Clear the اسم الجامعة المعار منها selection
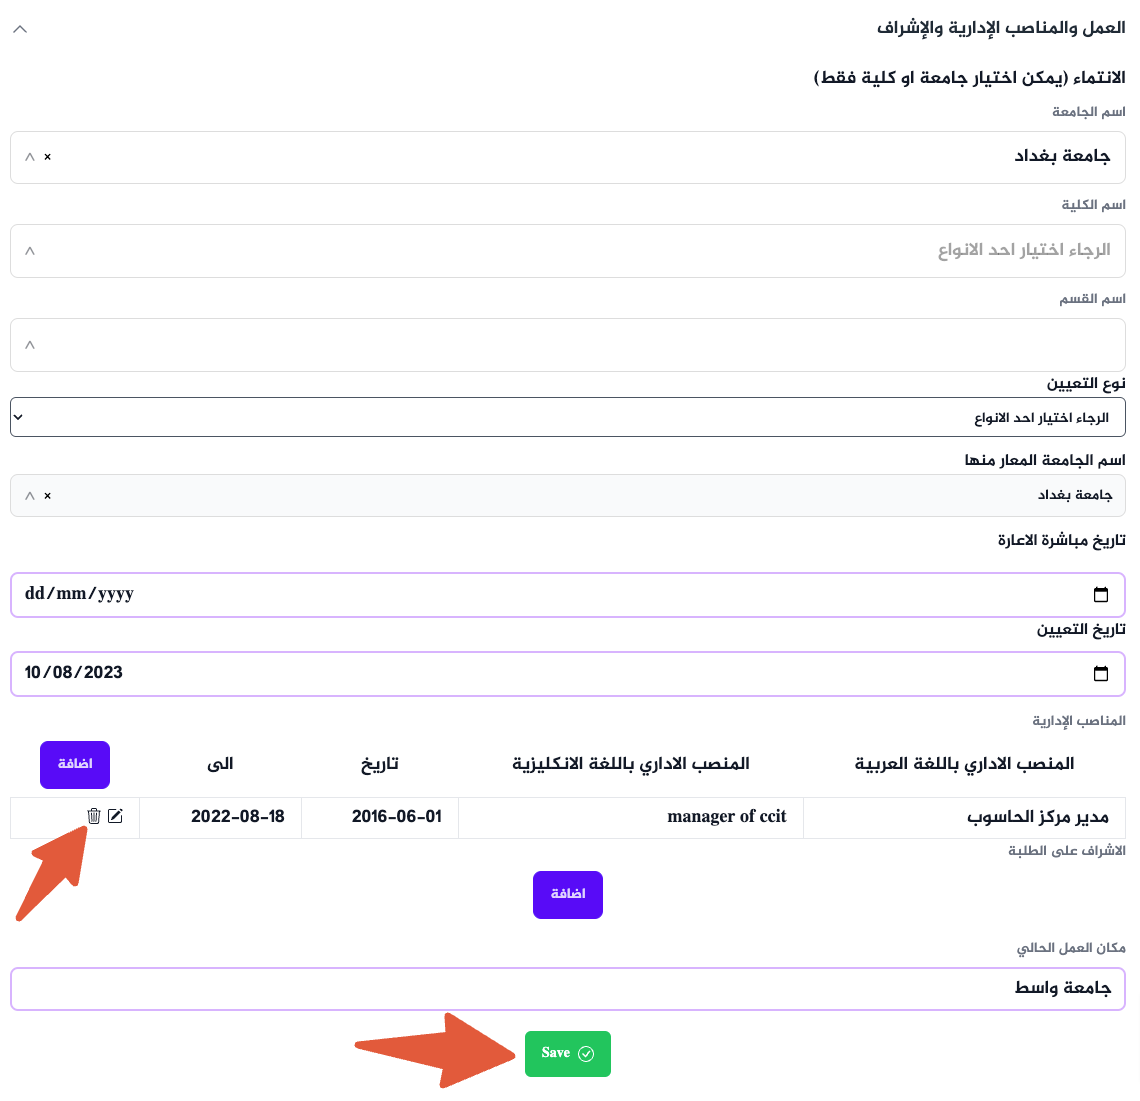 (x=47, y=496)
